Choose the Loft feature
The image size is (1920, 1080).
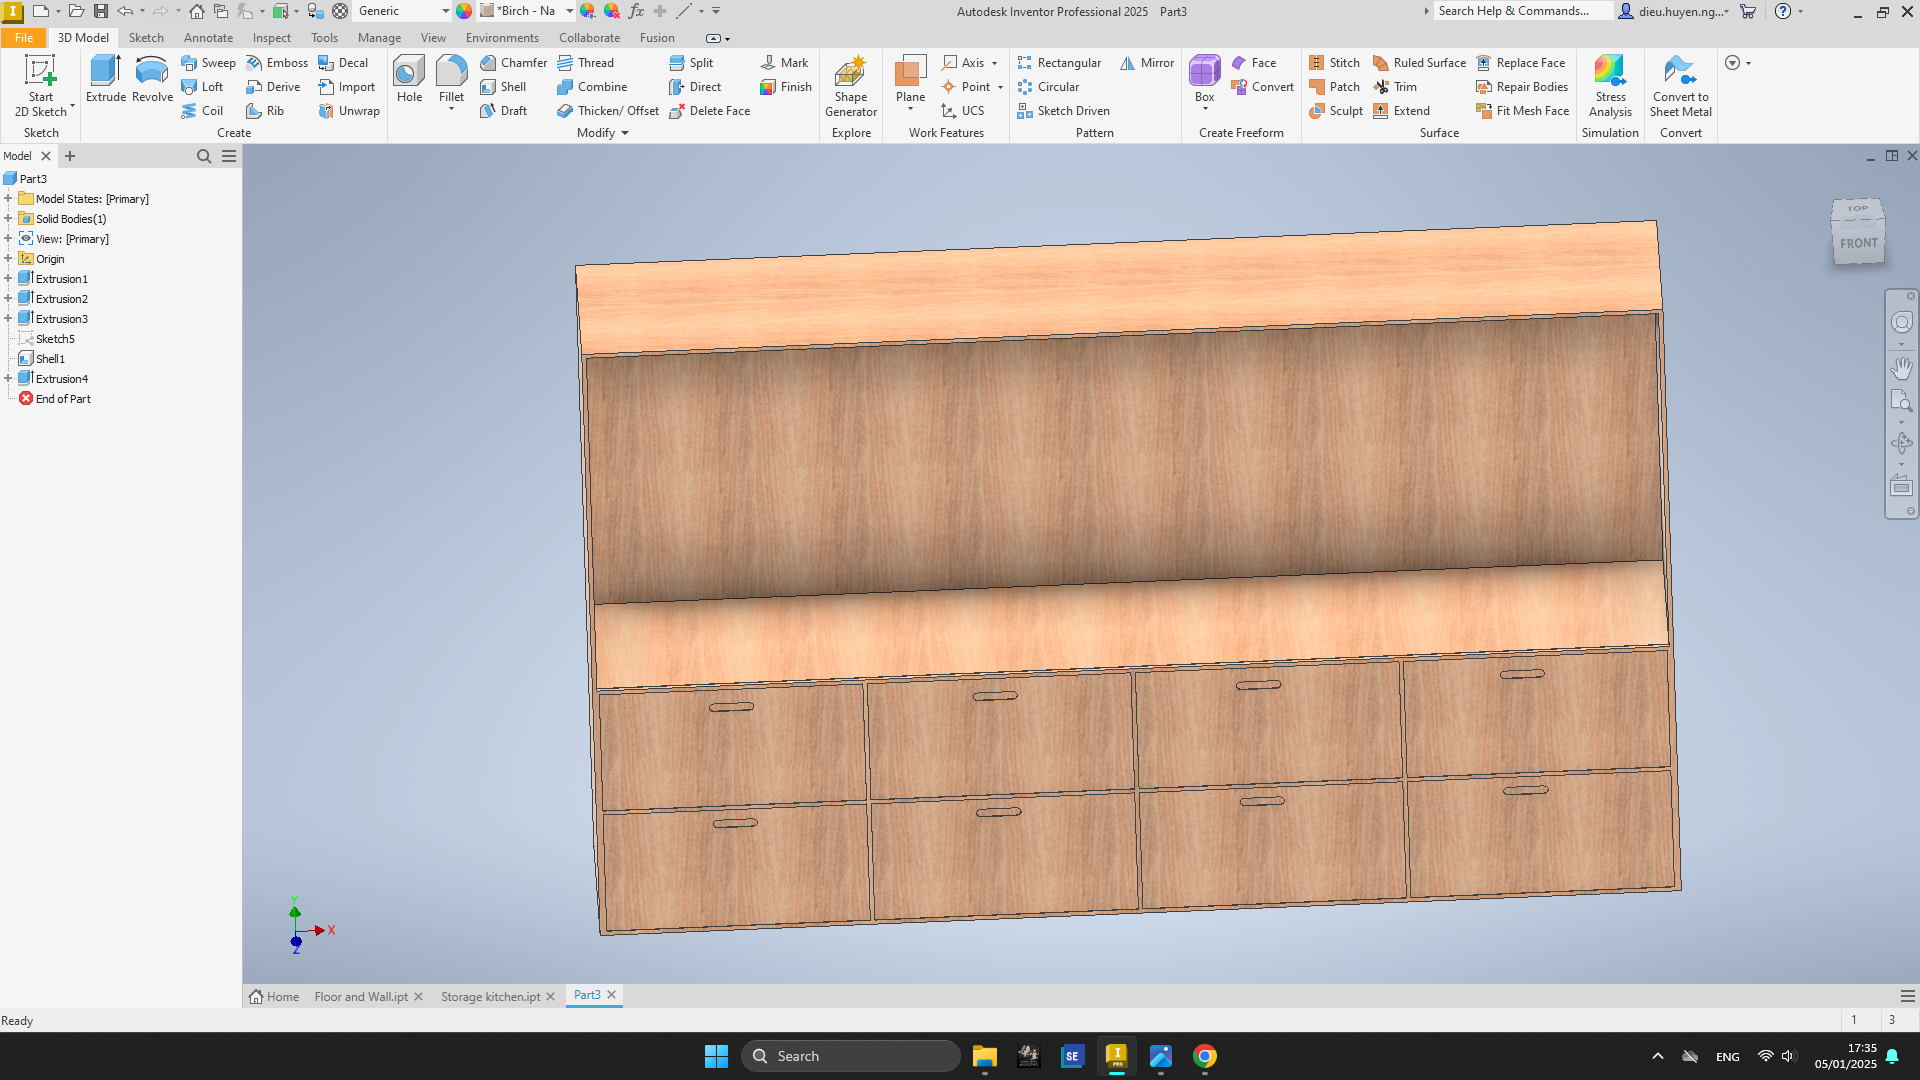click(202, 87)
